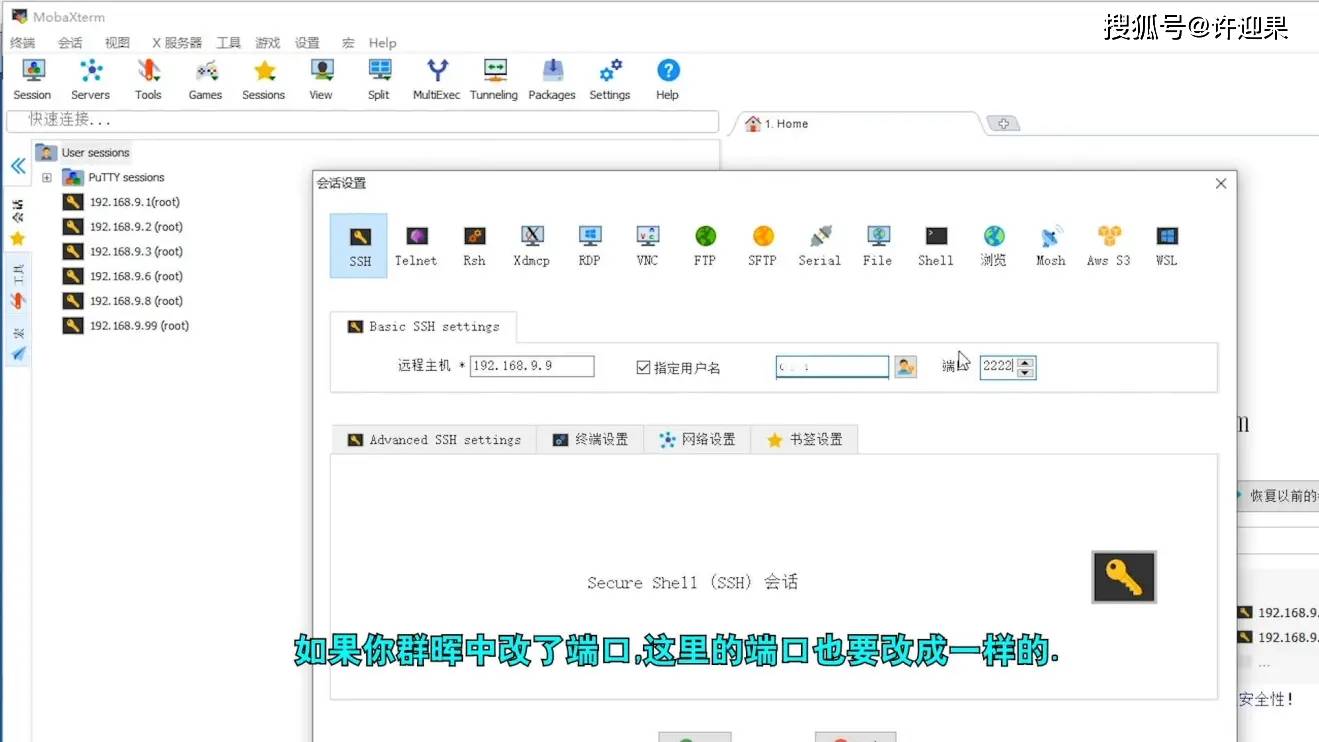The height and width of the screenshot is (742, 1319).
Task: Open the Packages toolbar icon
Action: click(x=552, y=79)
